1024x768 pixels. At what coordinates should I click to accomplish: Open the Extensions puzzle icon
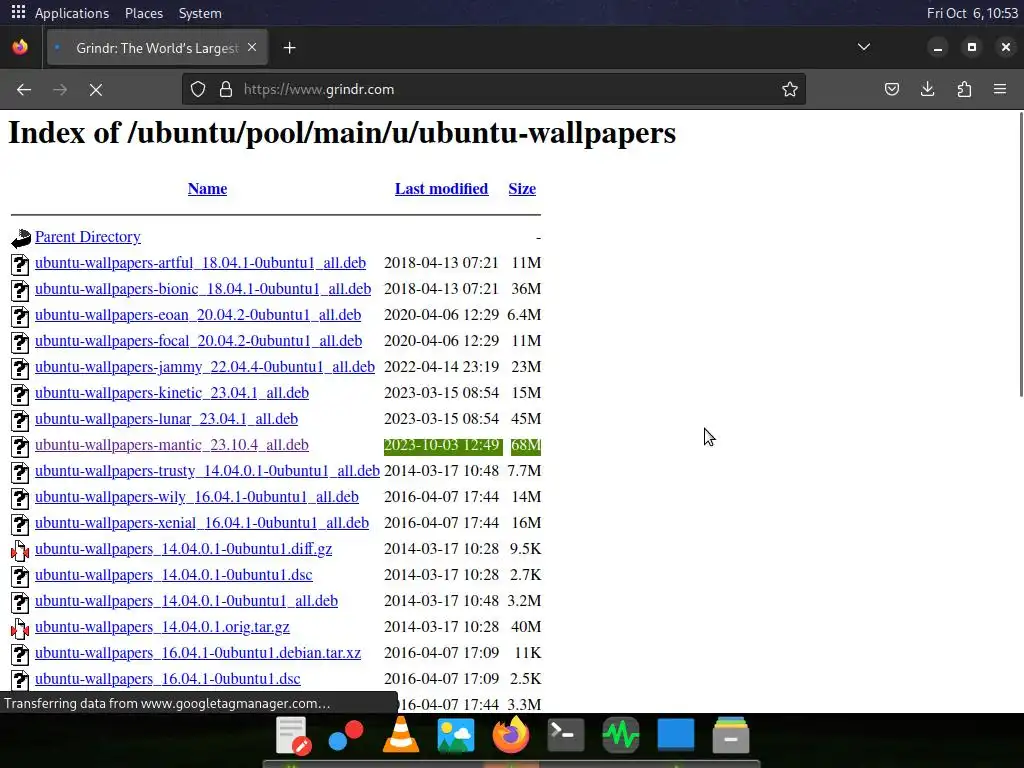pos(964,89)
